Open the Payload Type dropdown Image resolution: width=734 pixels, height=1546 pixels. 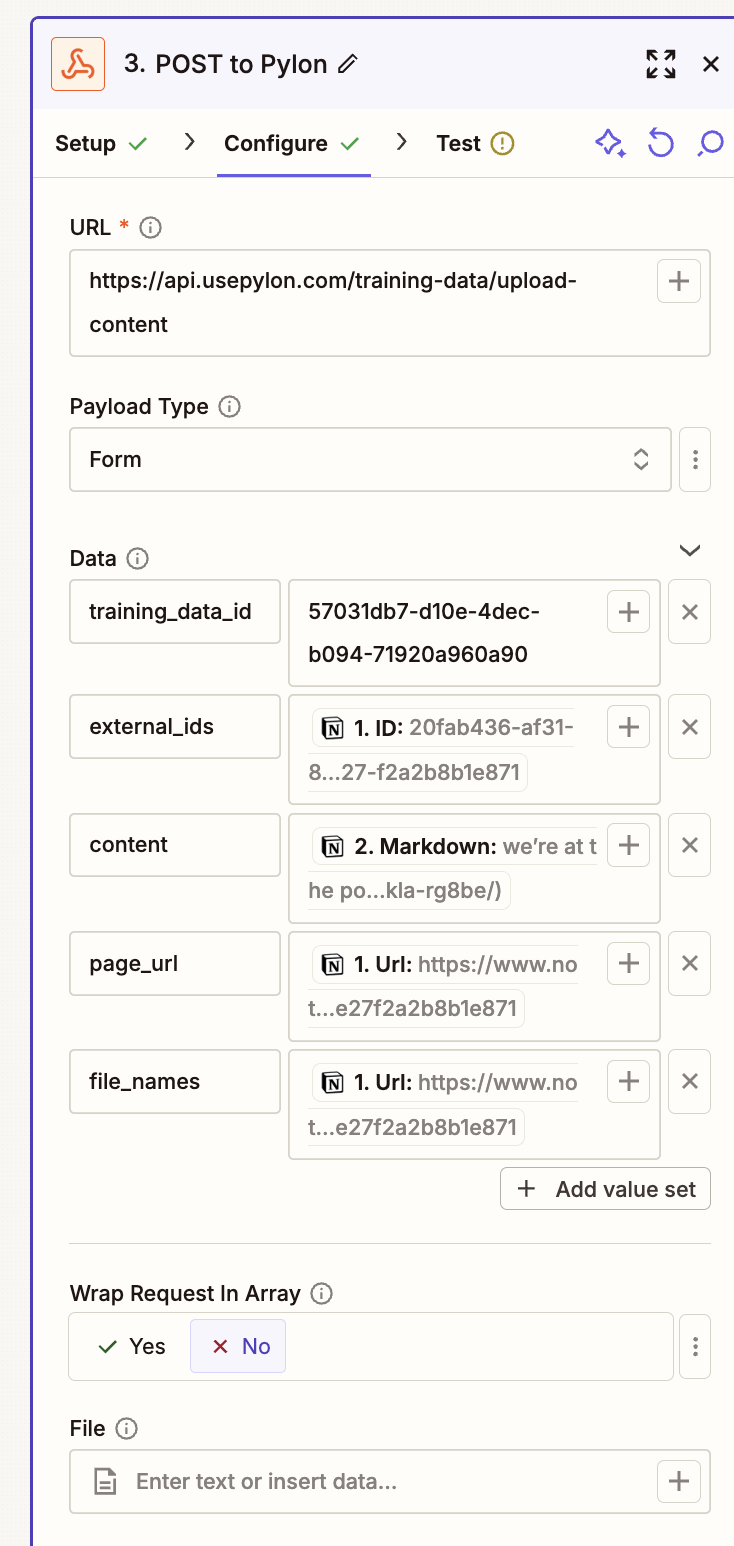point(370,460)
